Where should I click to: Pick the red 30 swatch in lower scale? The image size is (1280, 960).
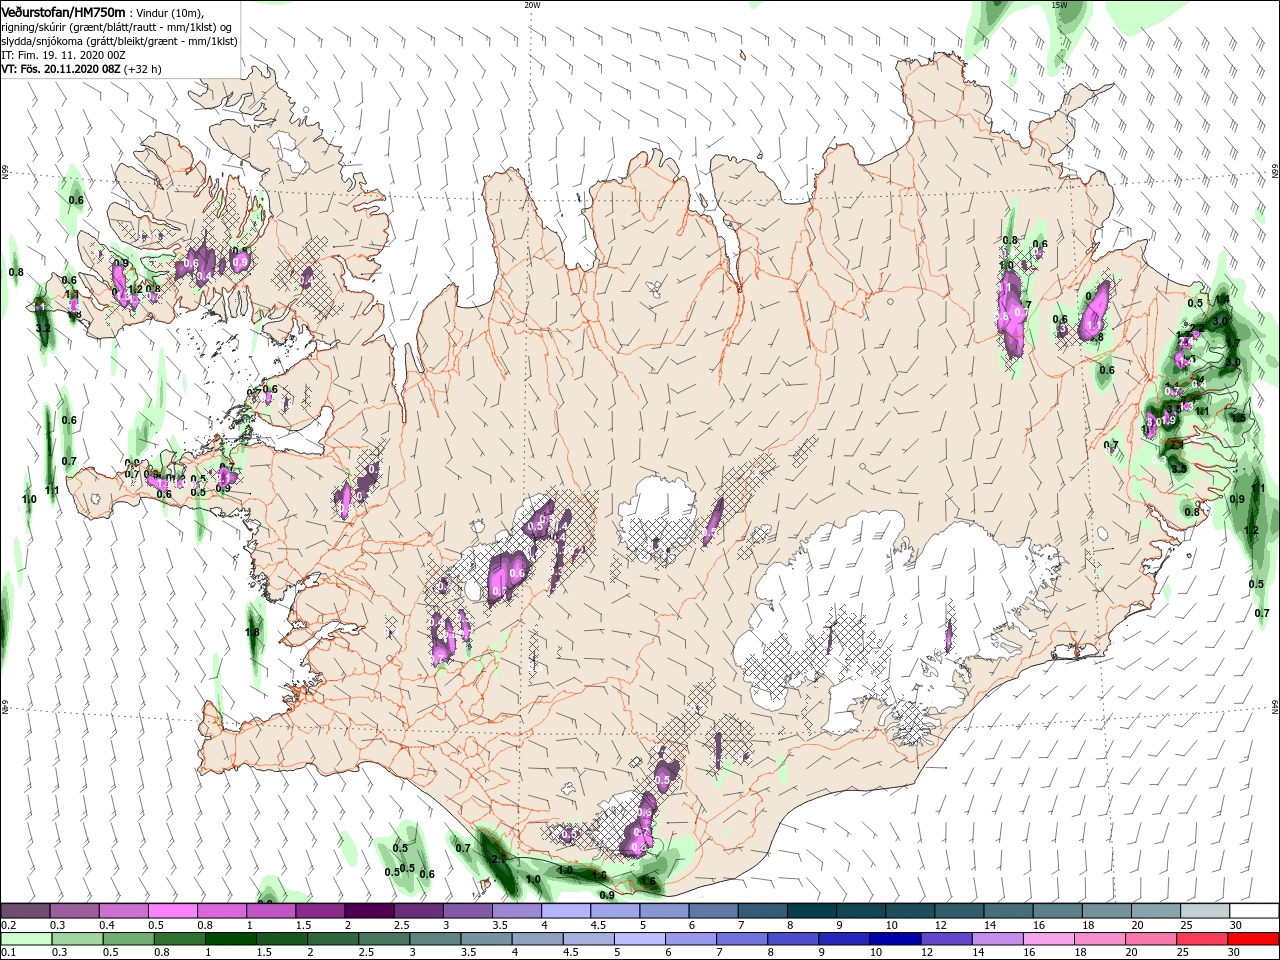click(x=1253, y=940)
